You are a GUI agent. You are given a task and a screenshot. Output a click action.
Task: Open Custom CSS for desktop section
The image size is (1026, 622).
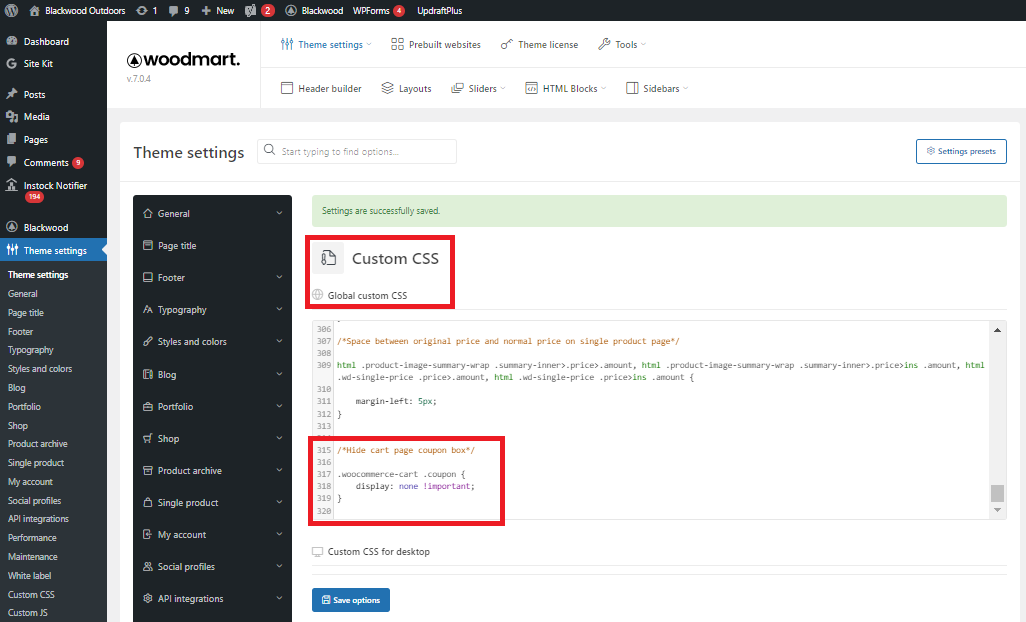click(371, 551)
